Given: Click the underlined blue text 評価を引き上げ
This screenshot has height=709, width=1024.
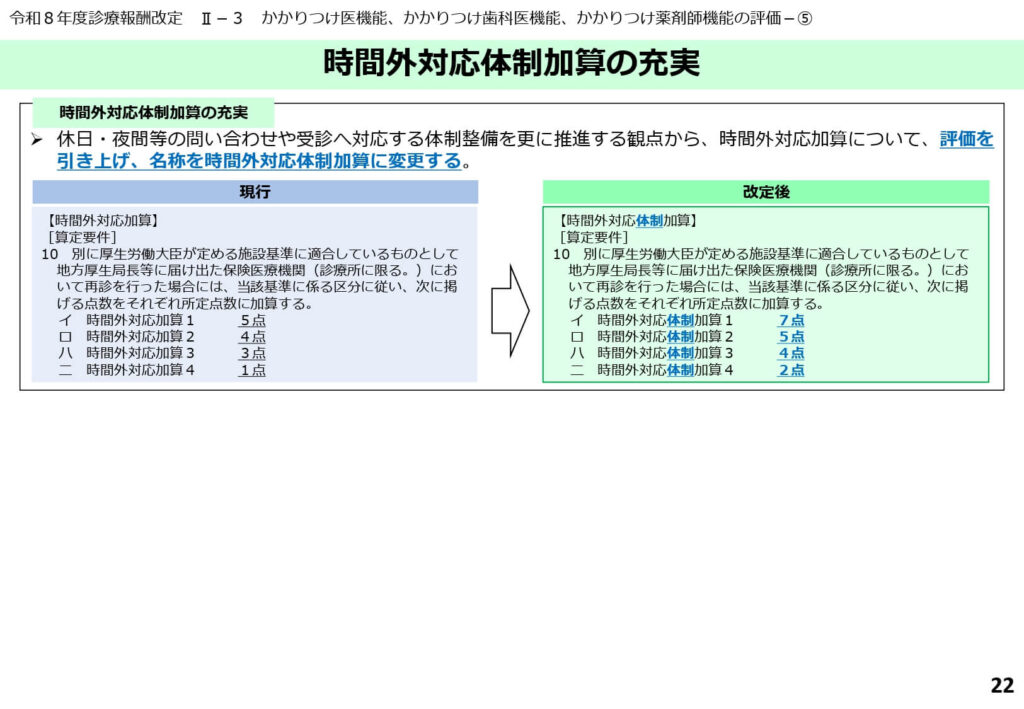Looking at the screenshot, I should click(966, 140).
